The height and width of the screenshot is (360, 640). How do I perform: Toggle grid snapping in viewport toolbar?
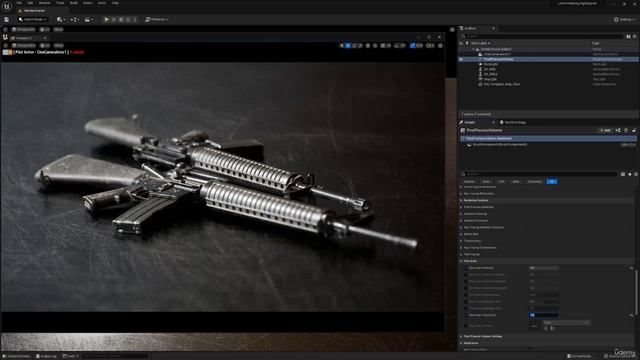coord(383,46)
